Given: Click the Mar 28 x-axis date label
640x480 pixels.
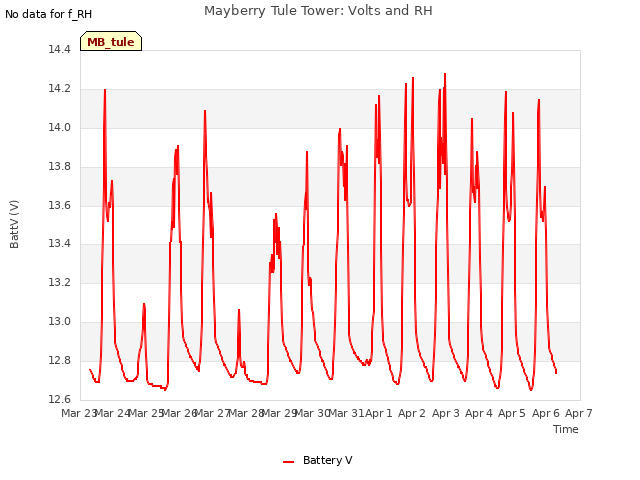Looking at the screenshot, I should point(246,413).
